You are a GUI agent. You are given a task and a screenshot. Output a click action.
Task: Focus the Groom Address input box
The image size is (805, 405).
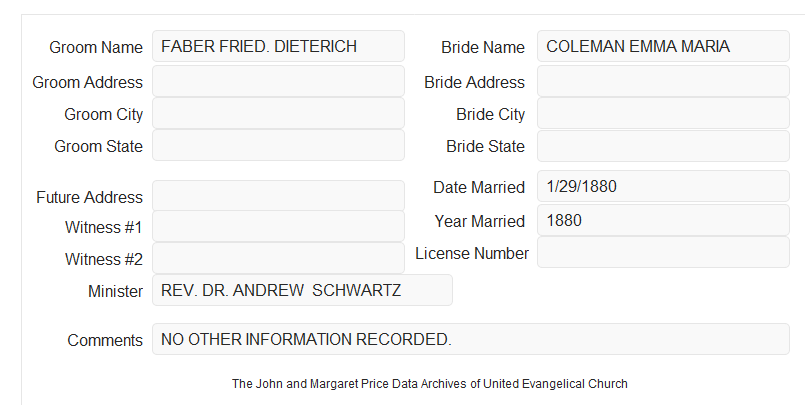278,81
